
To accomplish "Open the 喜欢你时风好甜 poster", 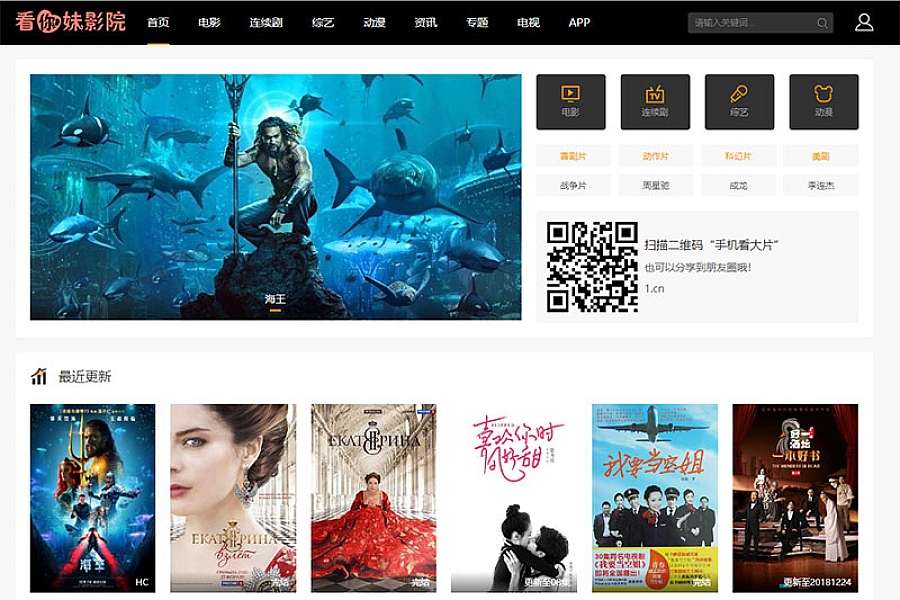I will (x=514, y=498).
